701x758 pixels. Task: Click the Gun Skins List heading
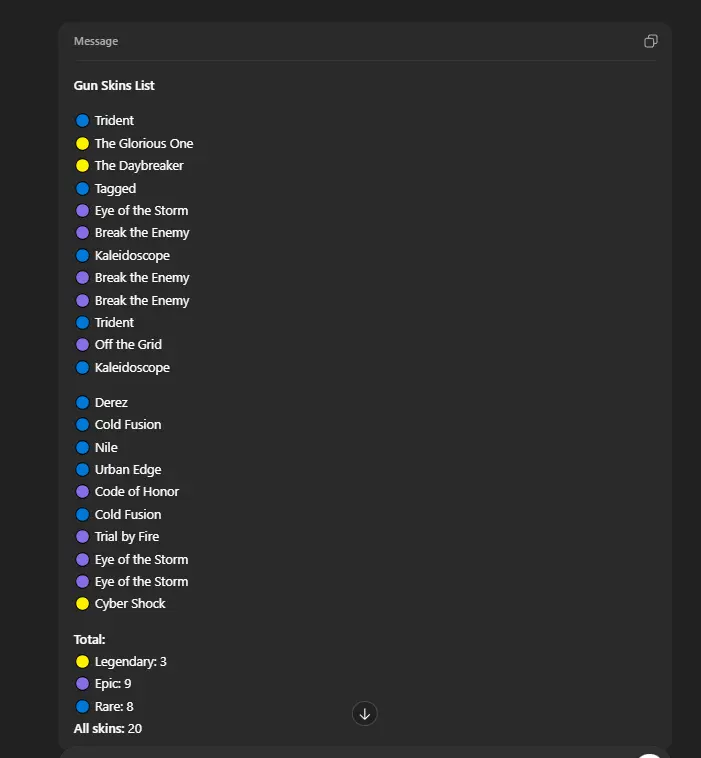[x=114, y=86]
